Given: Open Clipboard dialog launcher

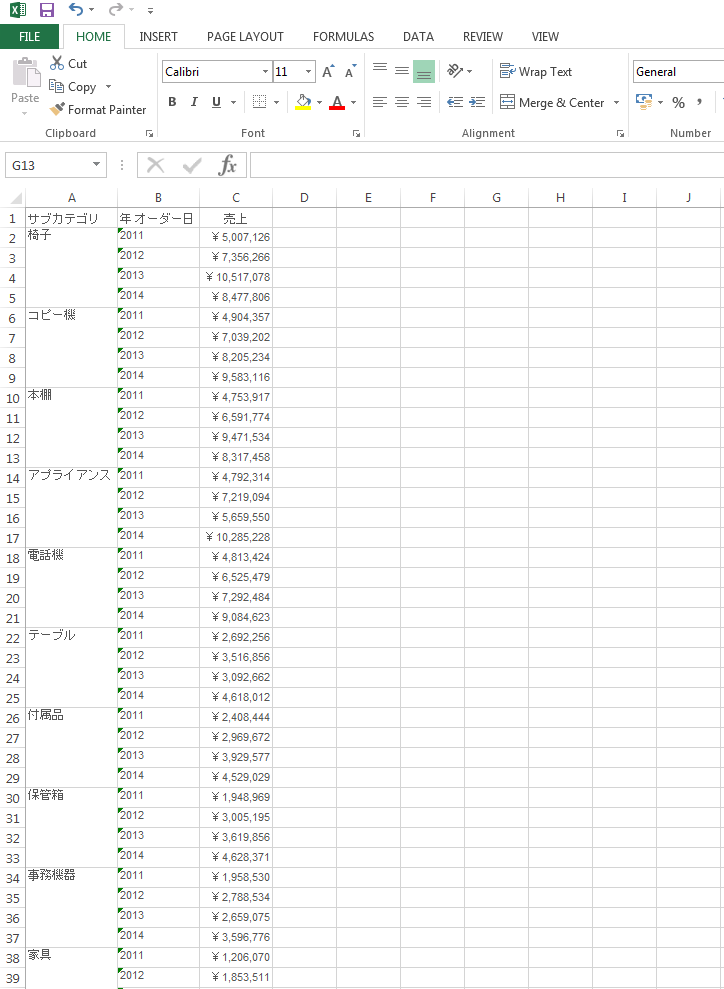Looking at the screenshot, I should pos(149,133).
